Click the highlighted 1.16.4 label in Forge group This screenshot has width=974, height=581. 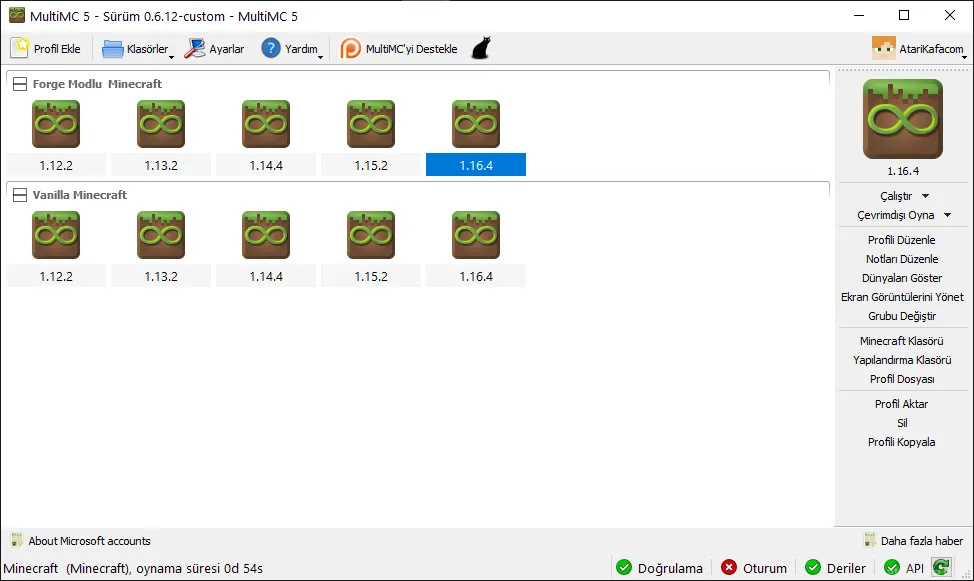coord(476,165)
